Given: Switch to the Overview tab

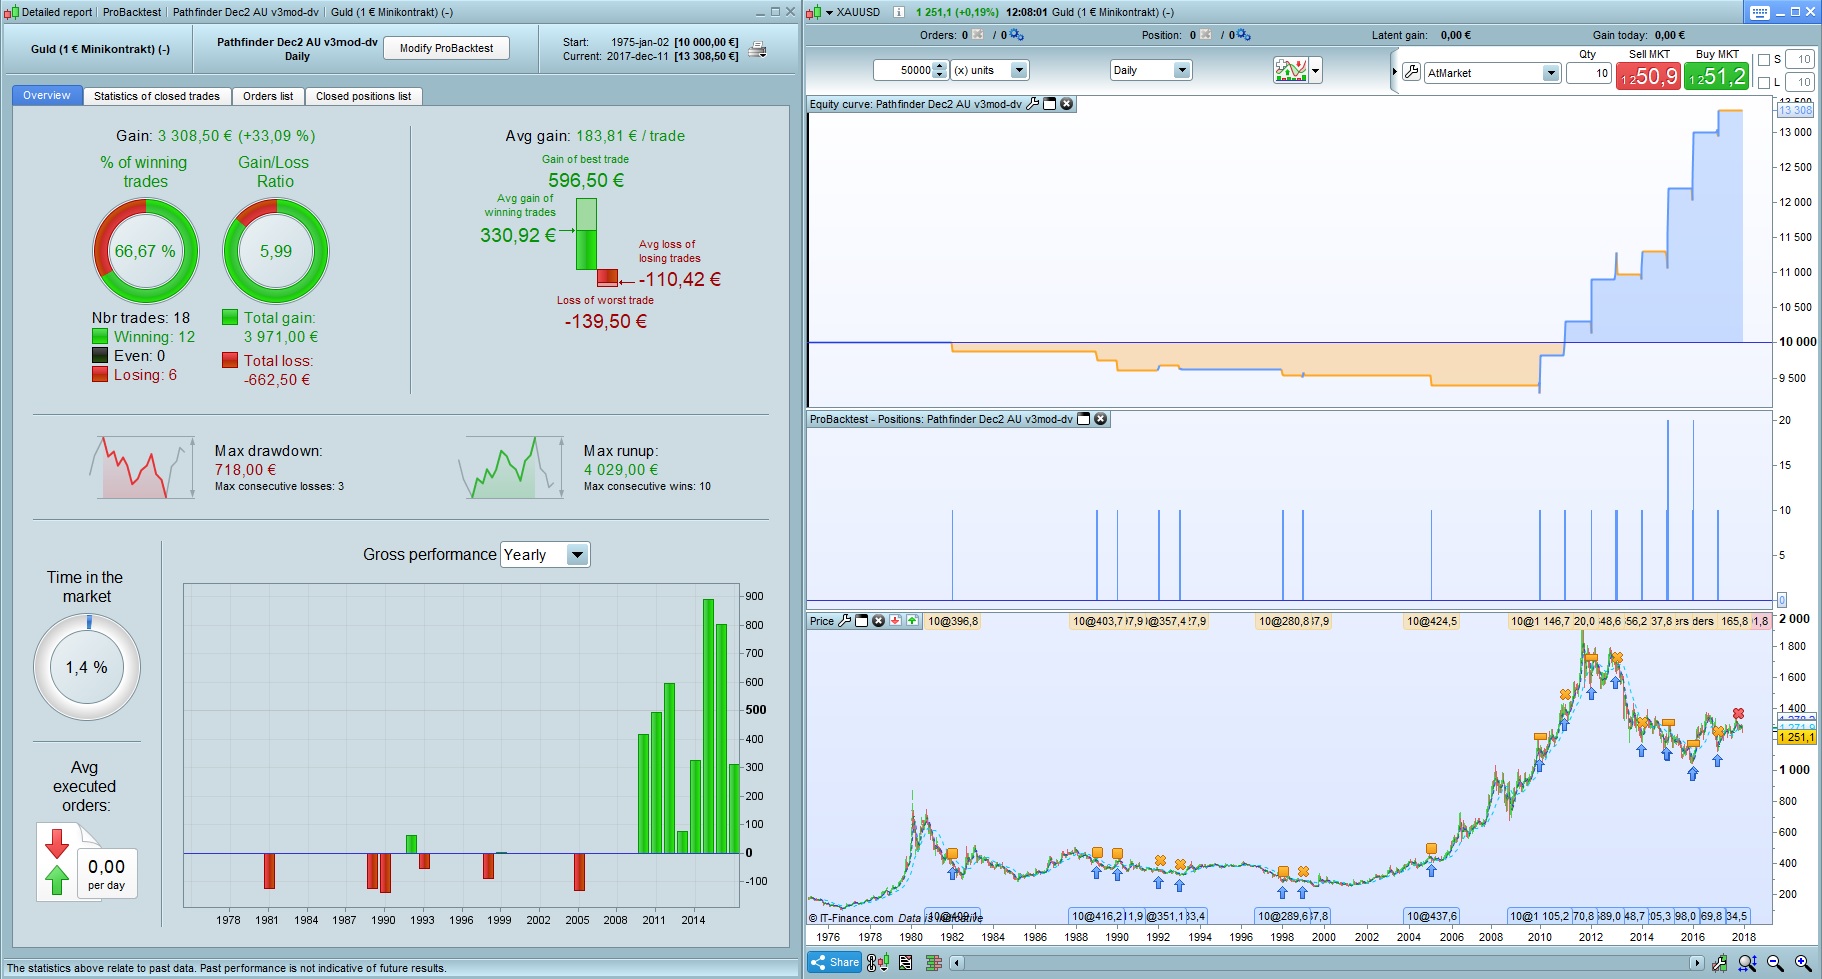Looking at the screenshot, I should coord(47,96).
